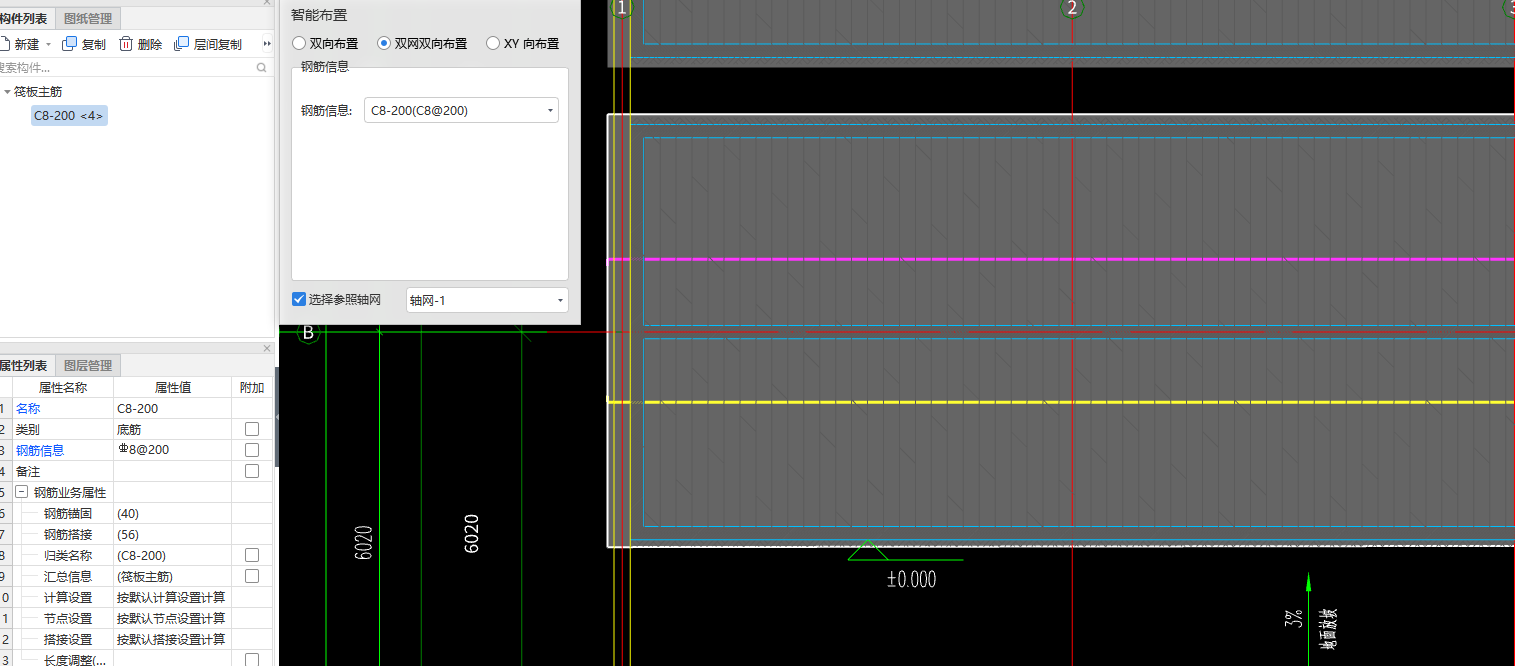This screenshot has width=1515, height=666.
Task: Click the elevation triangle symbol
Action: (x=868, y=550)
